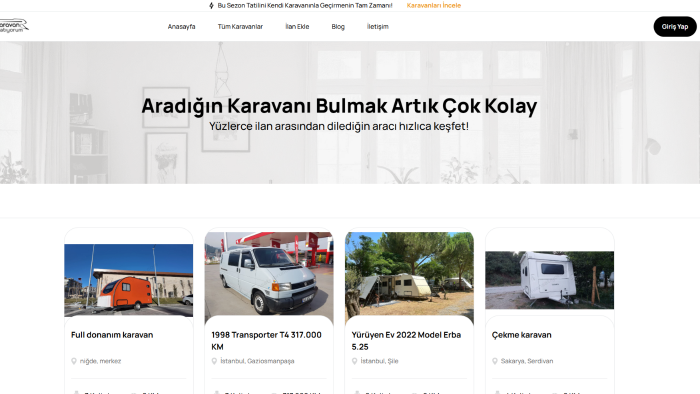The height and width of the screenshot is (394, 700).
Task: Click location pin icon beside niğde, merkez
Action: (x=74, y=361)
